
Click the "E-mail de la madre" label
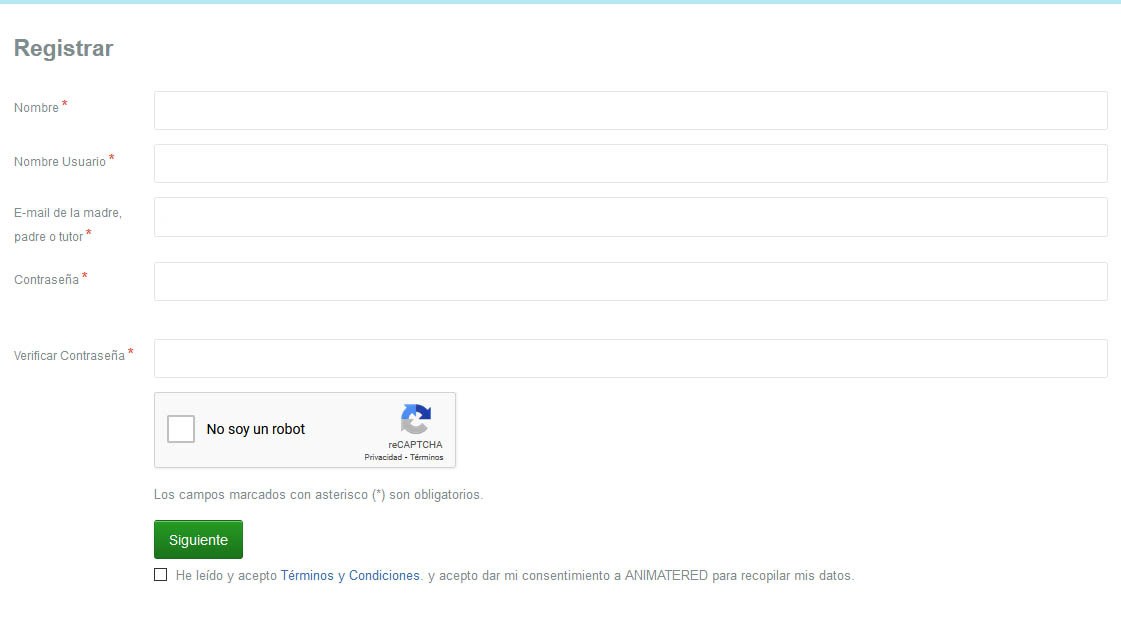point(68,213)
